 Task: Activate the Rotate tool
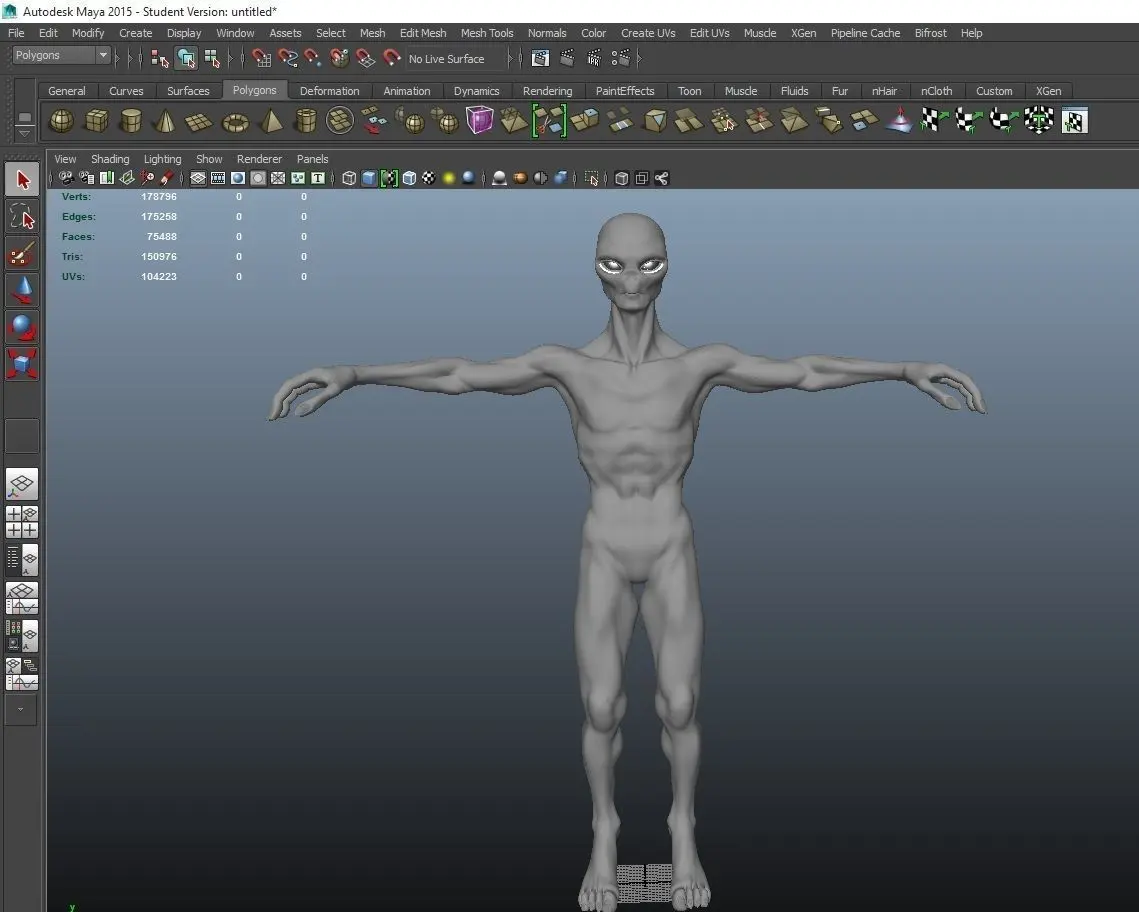(23, 327)
